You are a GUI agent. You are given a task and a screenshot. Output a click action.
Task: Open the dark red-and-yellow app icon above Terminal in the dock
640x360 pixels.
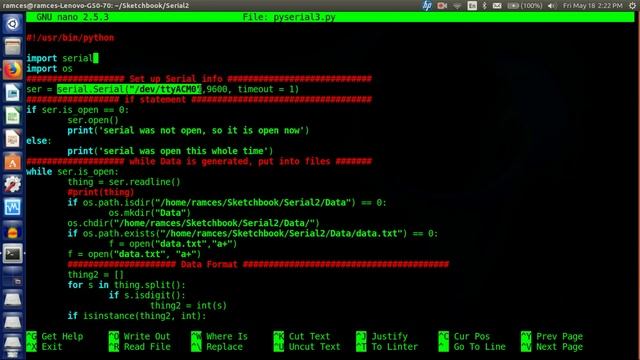click(x=13, y=231)
